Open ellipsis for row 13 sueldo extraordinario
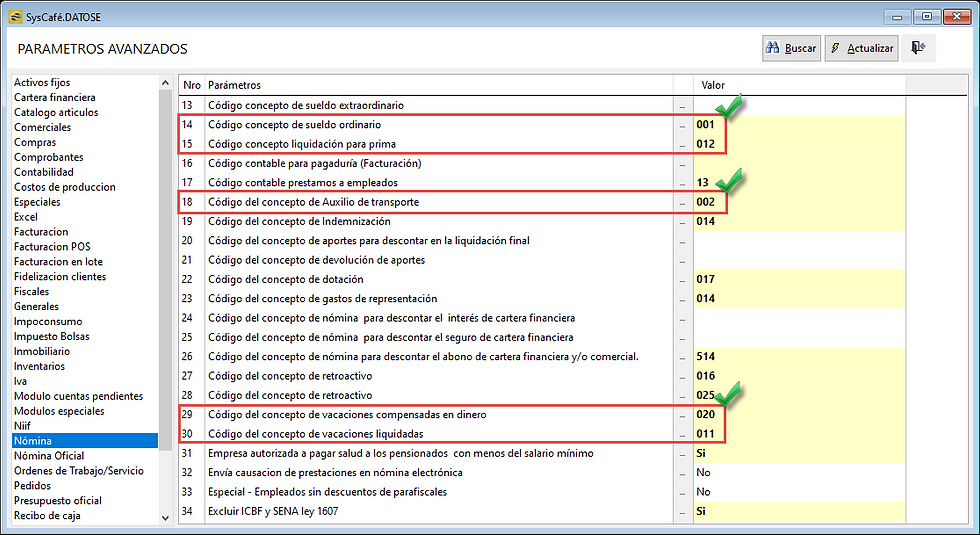The width and height of the screenshot is (980, 535). (683, 106)
